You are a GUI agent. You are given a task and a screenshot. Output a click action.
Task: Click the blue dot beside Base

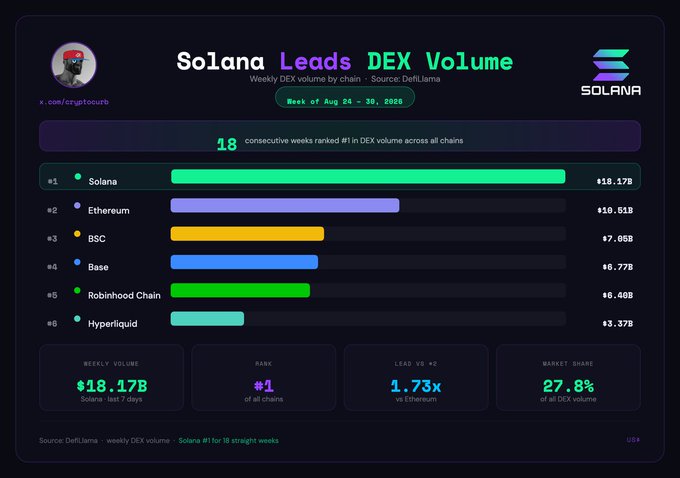(x=77, y=262)
